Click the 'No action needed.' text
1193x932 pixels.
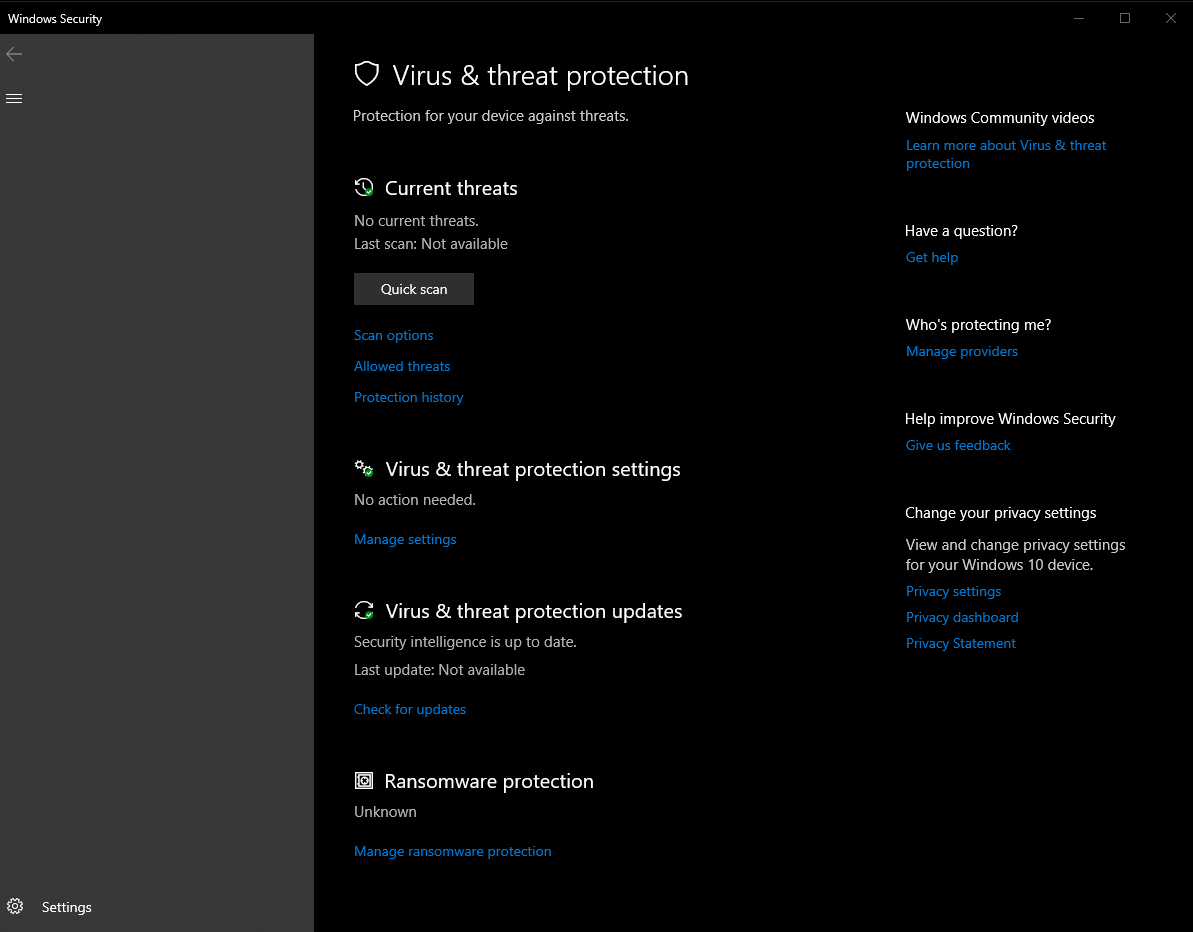tap(415, 500)
